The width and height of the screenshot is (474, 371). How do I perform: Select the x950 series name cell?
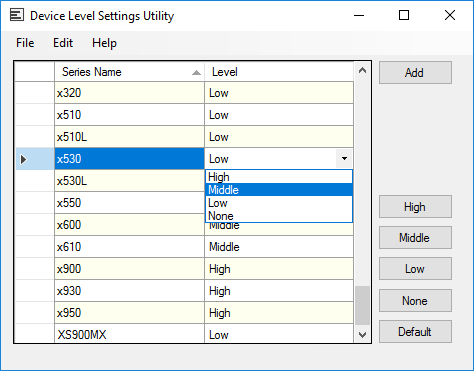(x=129, y=313)
